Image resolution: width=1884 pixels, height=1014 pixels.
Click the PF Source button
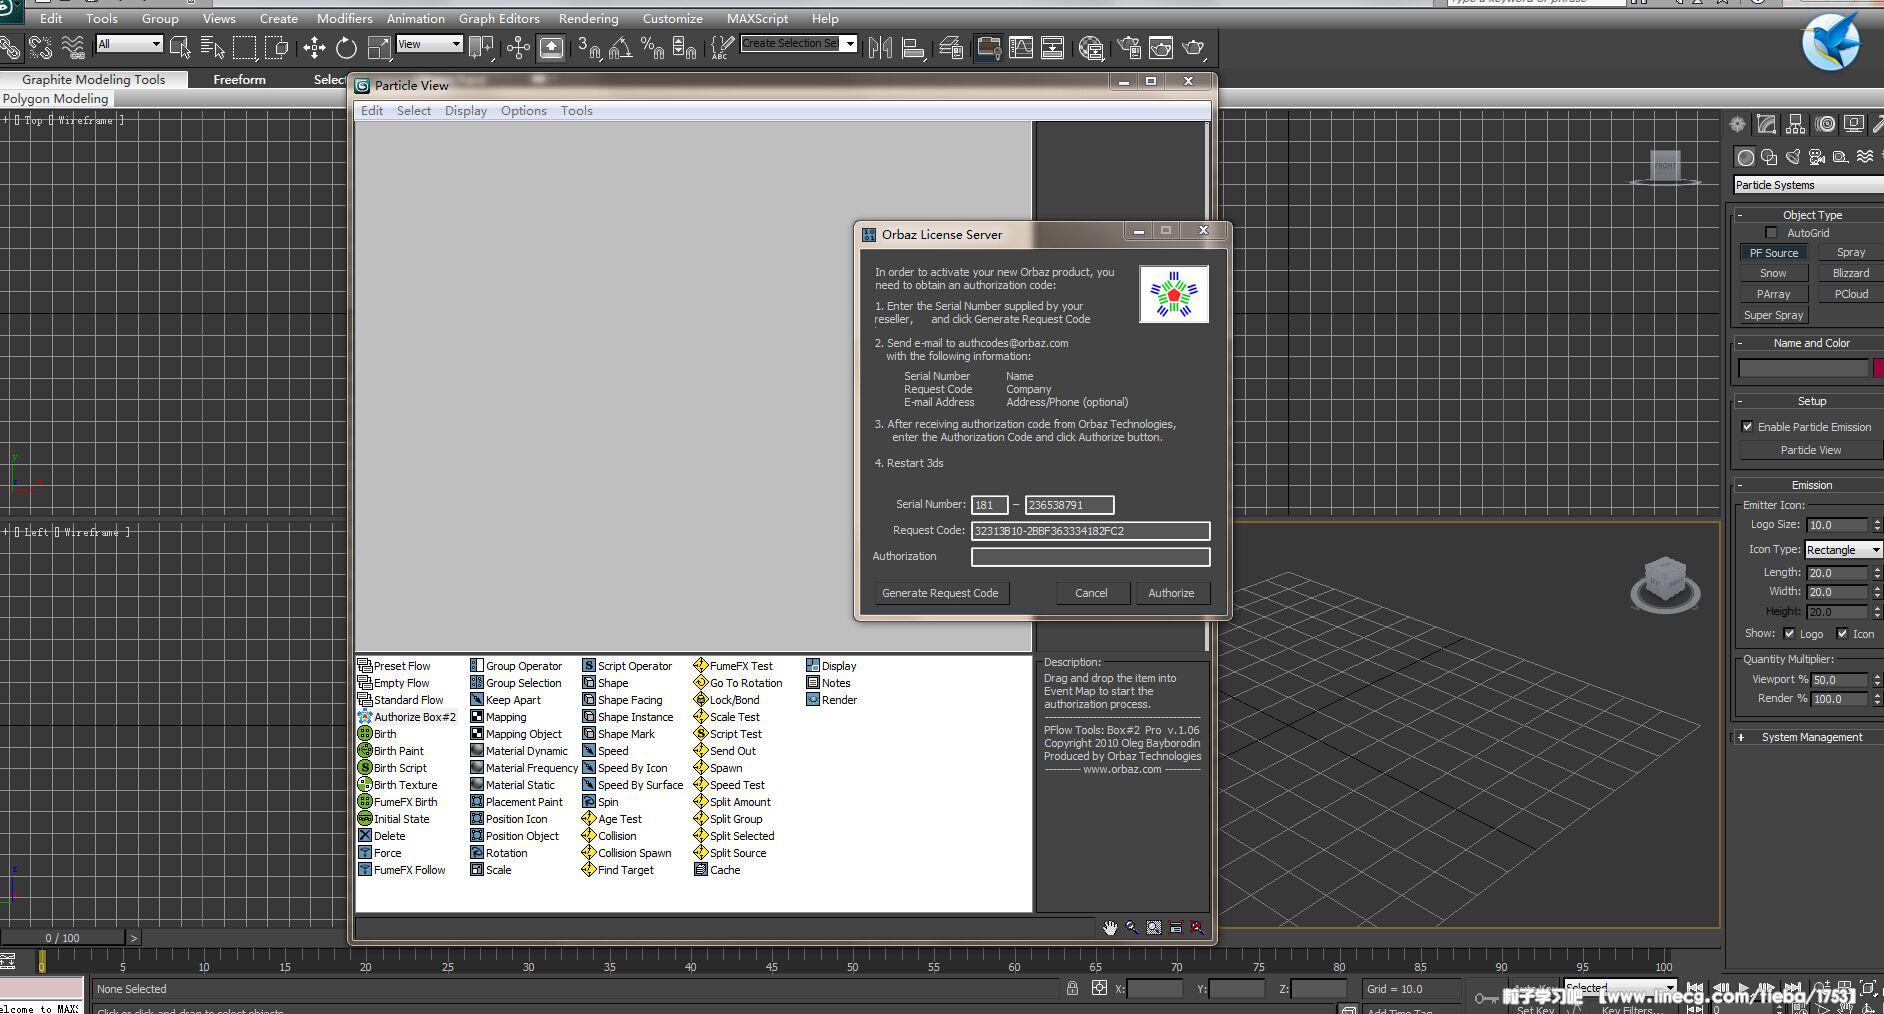click(x=1773, y=253)
